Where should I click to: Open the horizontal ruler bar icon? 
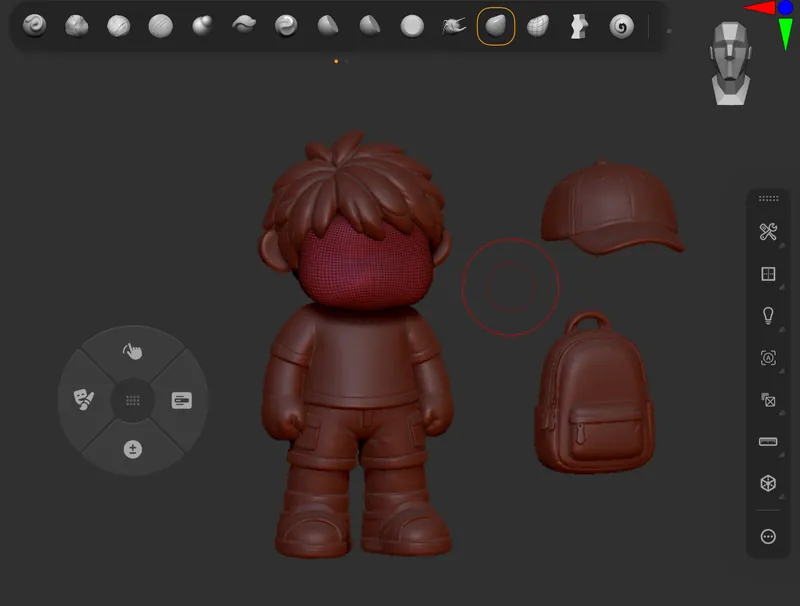tap(768, 442)
